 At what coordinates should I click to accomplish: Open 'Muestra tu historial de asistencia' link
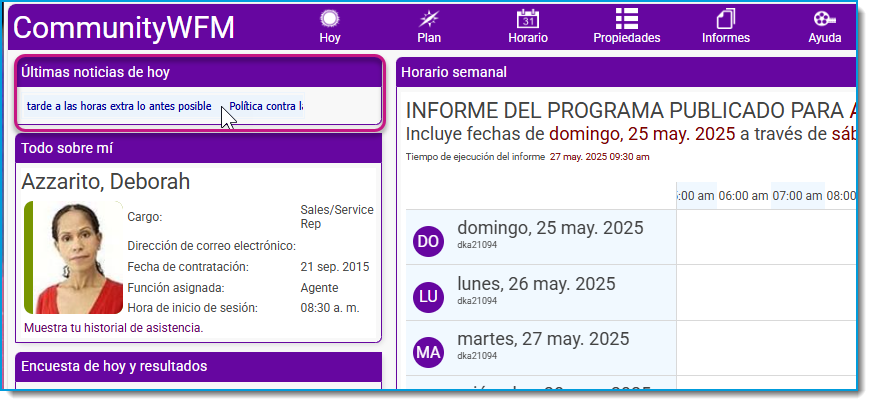(113, 328)
